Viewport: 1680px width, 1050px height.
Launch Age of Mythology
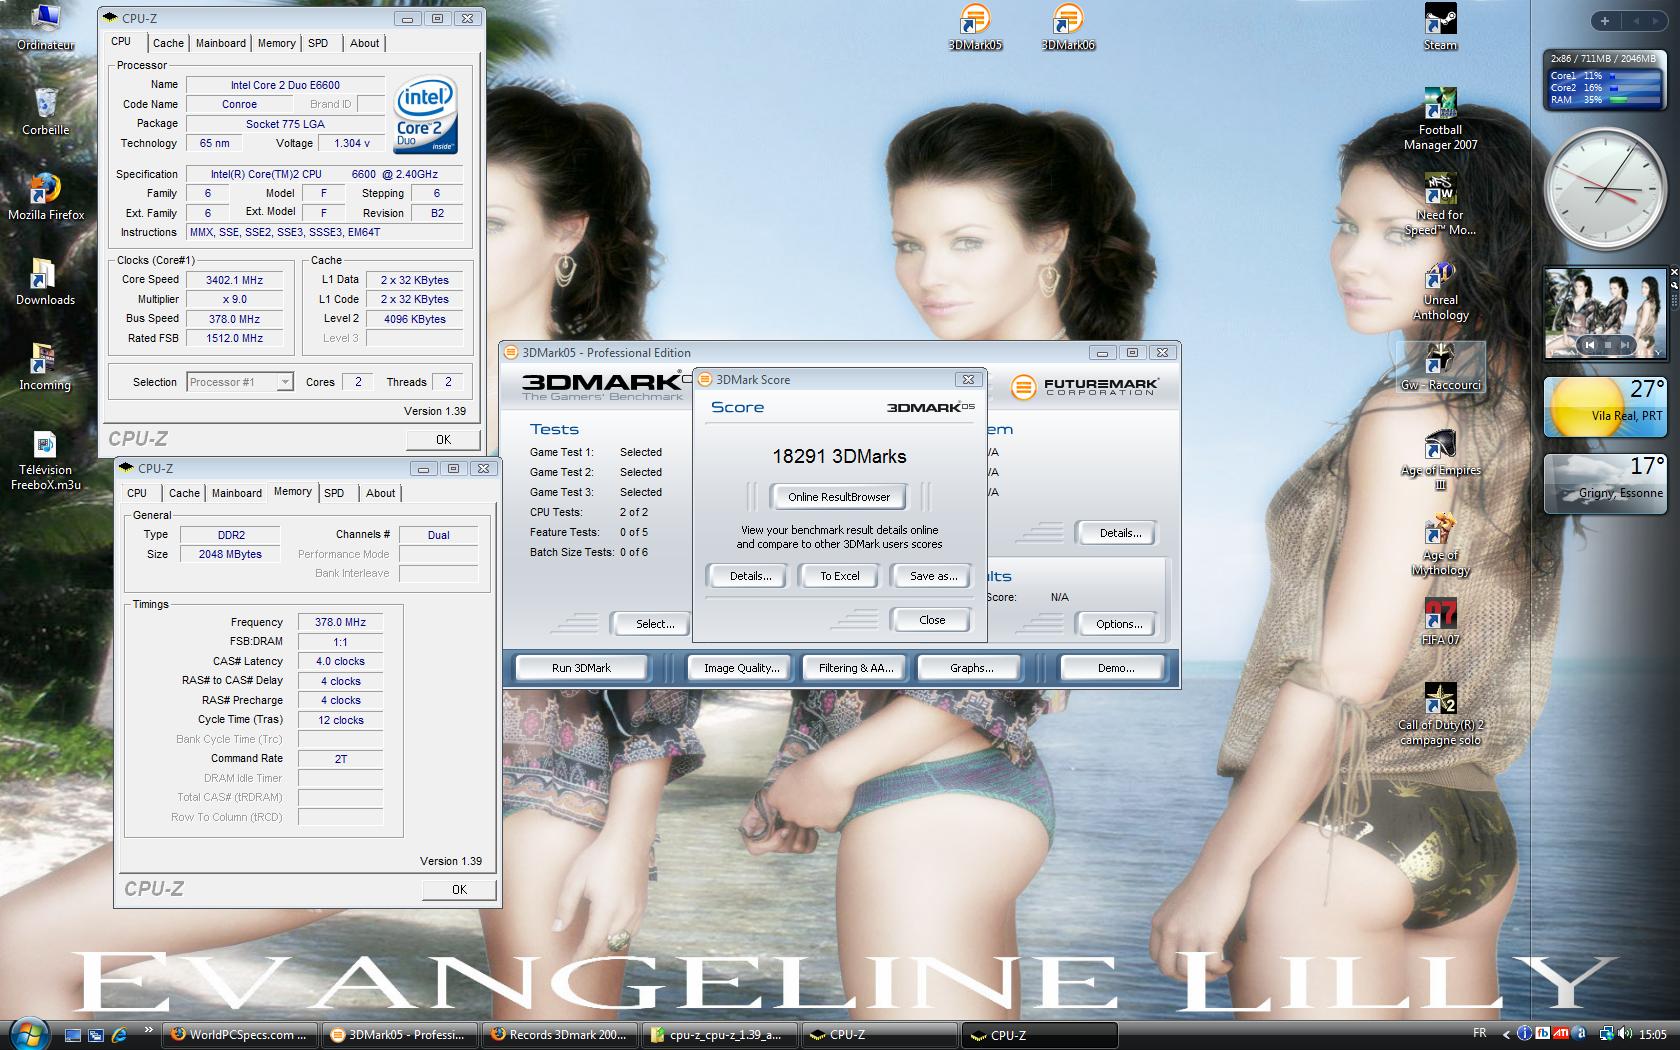pos(1440,545)
